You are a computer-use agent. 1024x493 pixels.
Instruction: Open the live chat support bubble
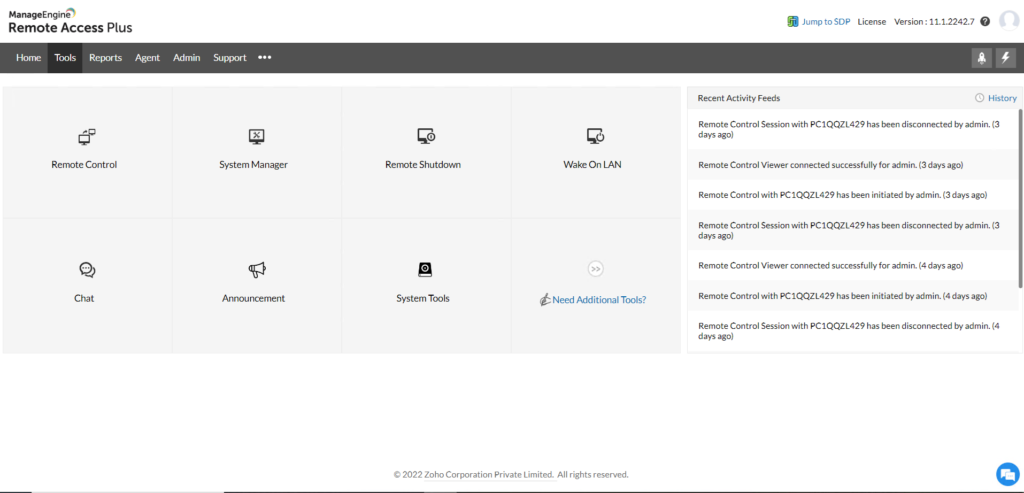point(1008,474)
